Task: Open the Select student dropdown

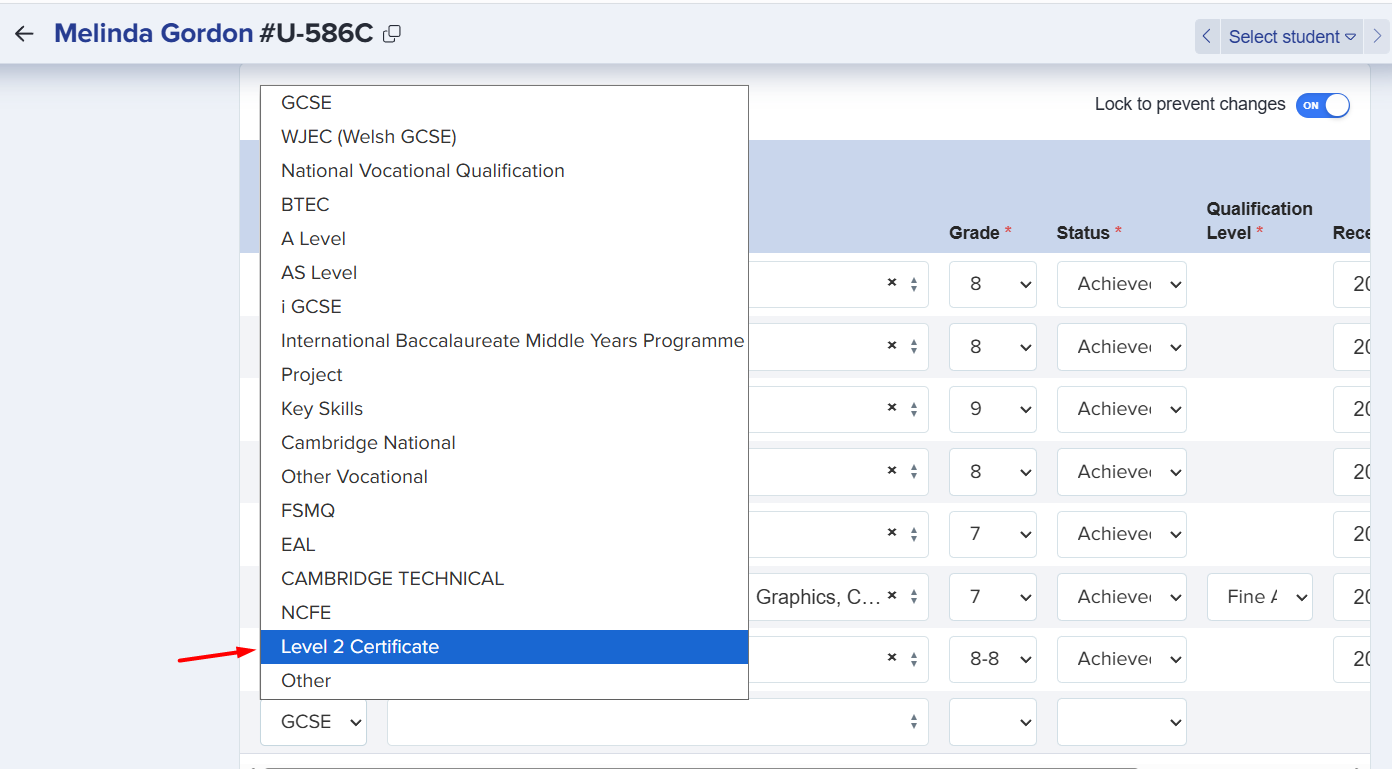Action: [1291, 37]
